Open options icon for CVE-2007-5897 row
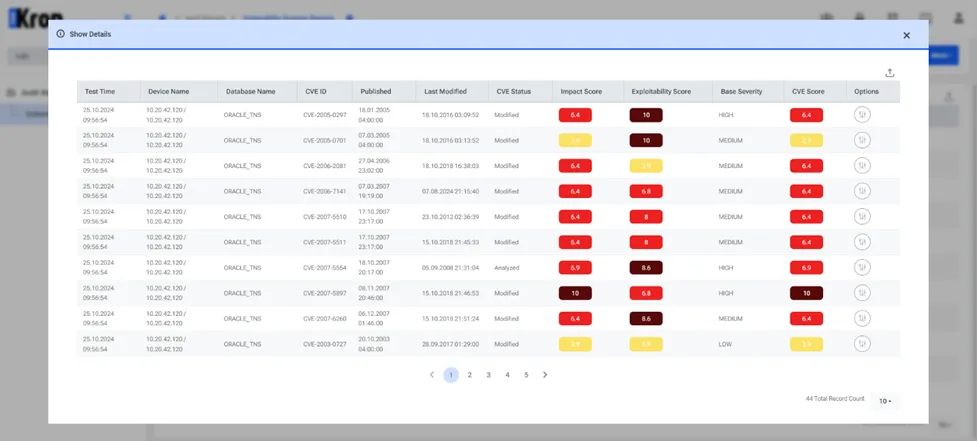 pos(862,293)
